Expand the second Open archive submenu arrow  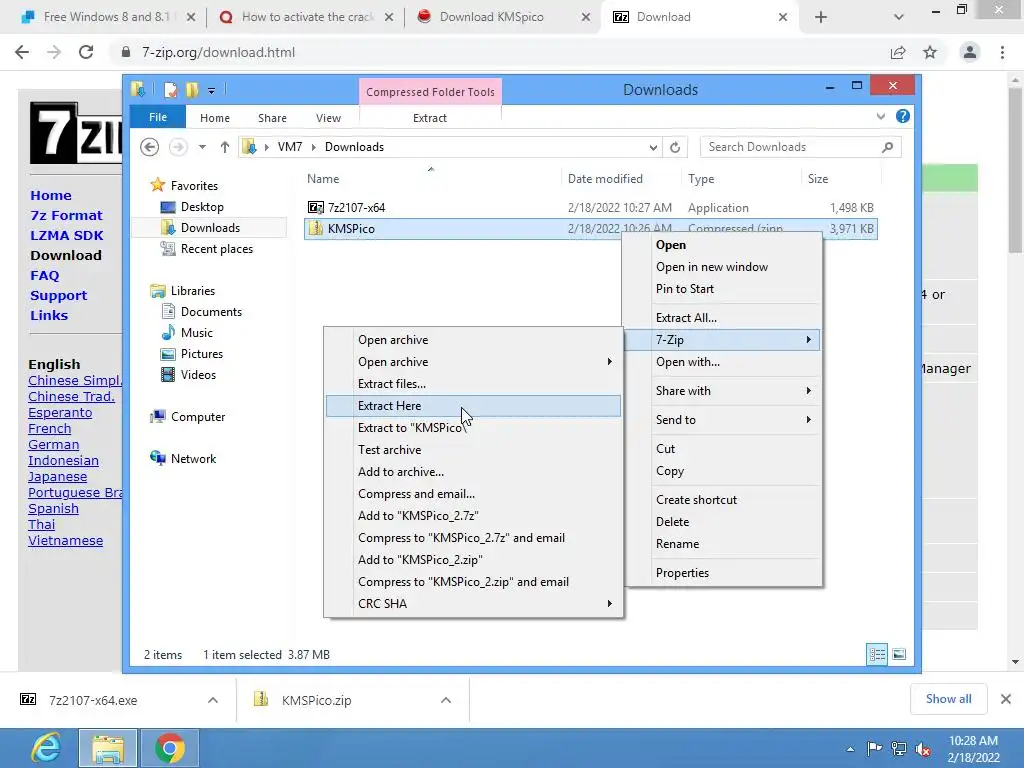609,361
